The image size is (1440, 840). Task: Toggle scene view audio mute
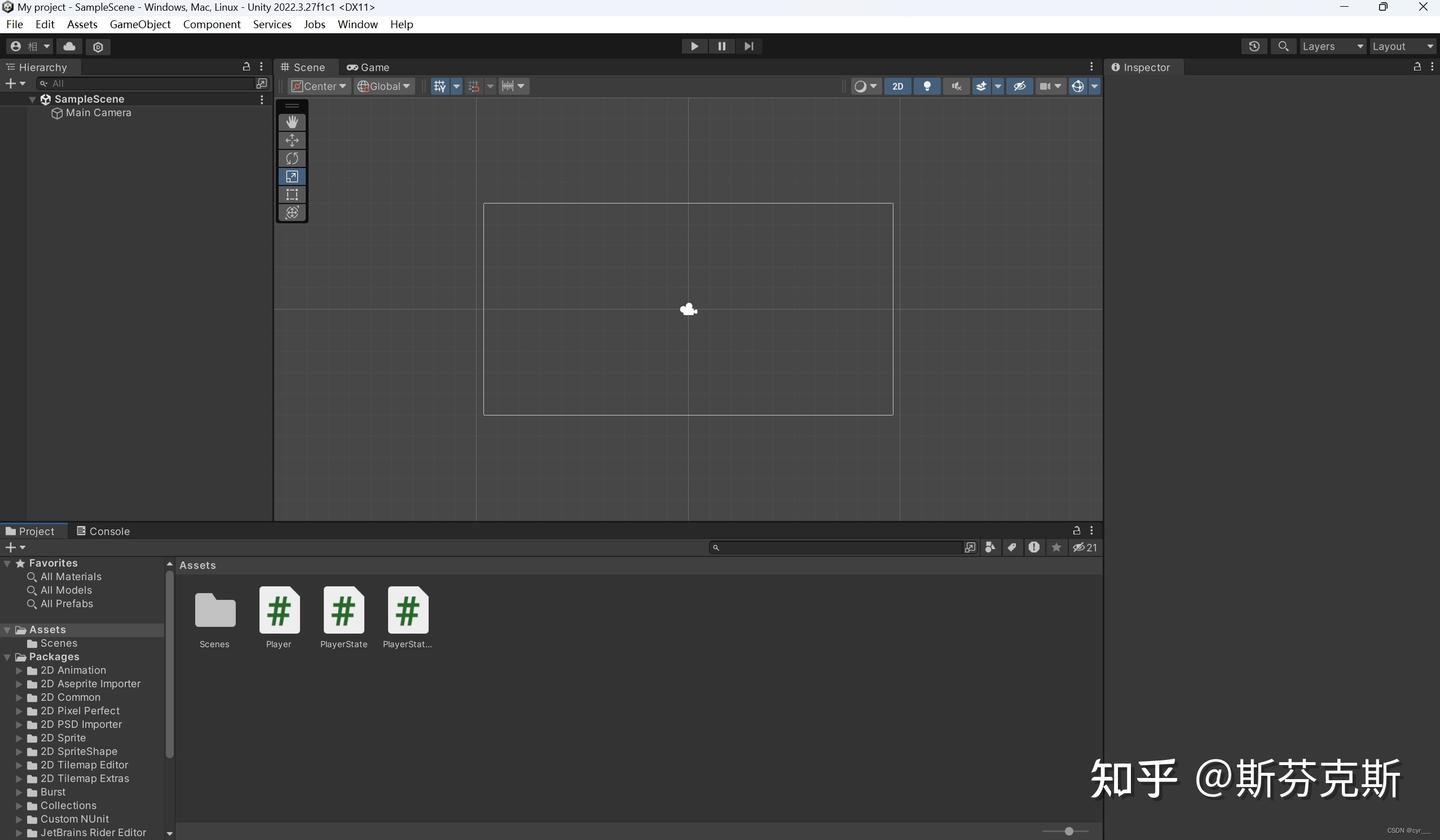(x=955, y=86)
